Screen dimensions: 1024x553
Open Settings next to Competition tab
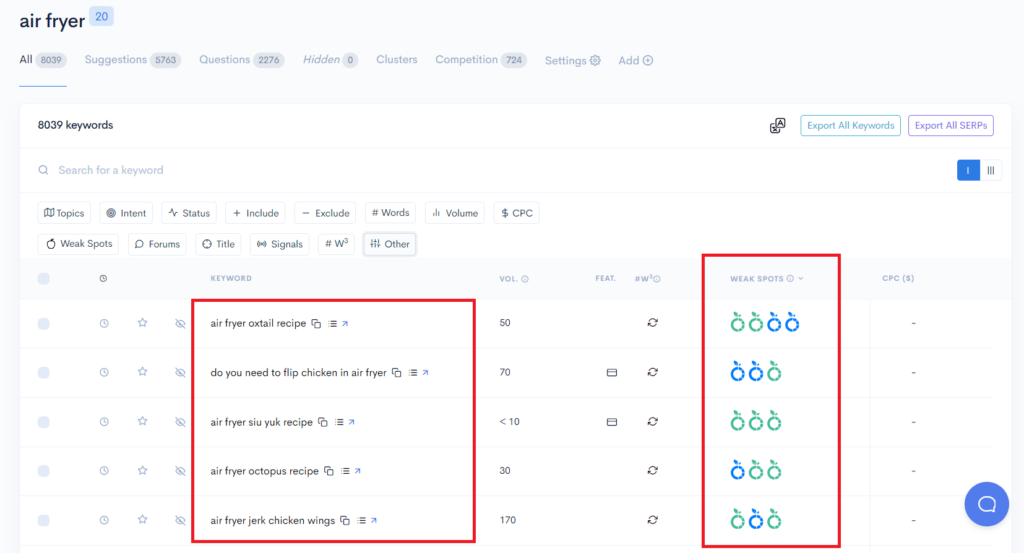click(573, 61)
